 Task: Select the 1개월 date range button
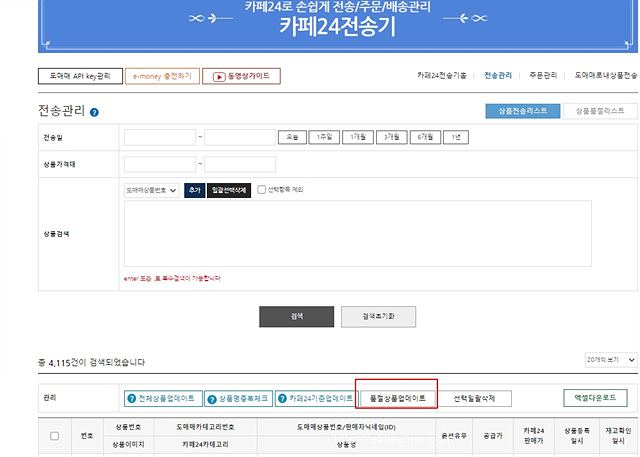click(x=358, y=137)
